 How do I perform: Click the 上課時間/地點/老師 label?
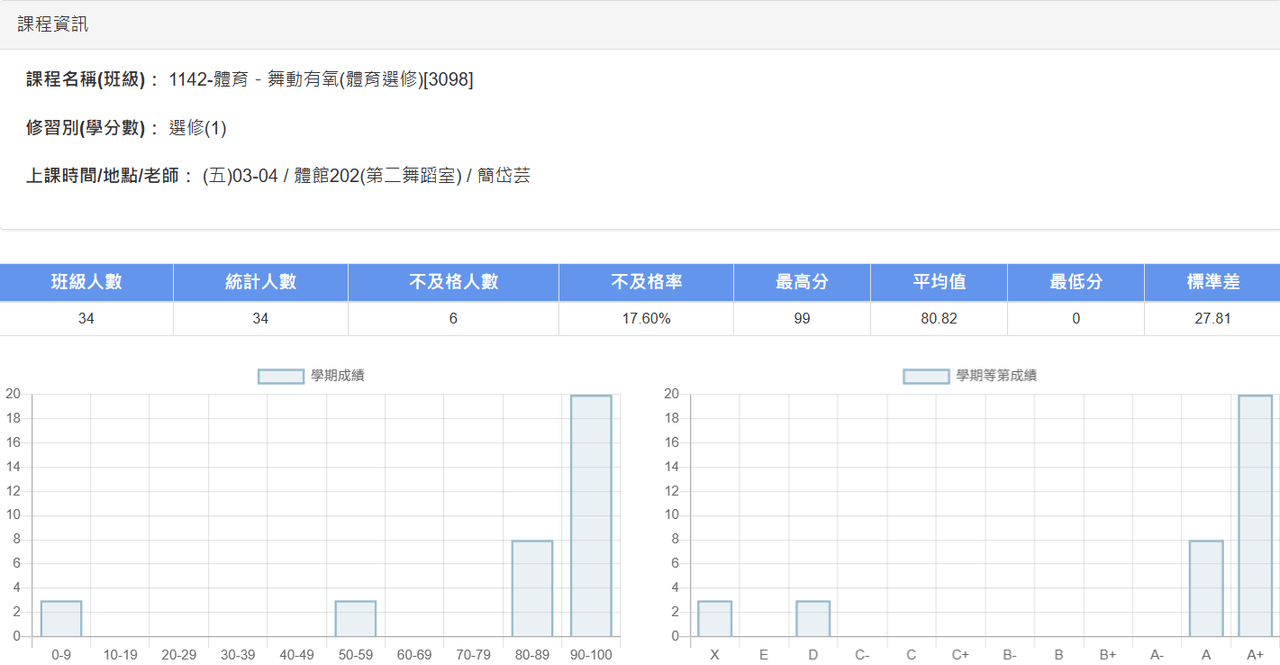point(110,176)
